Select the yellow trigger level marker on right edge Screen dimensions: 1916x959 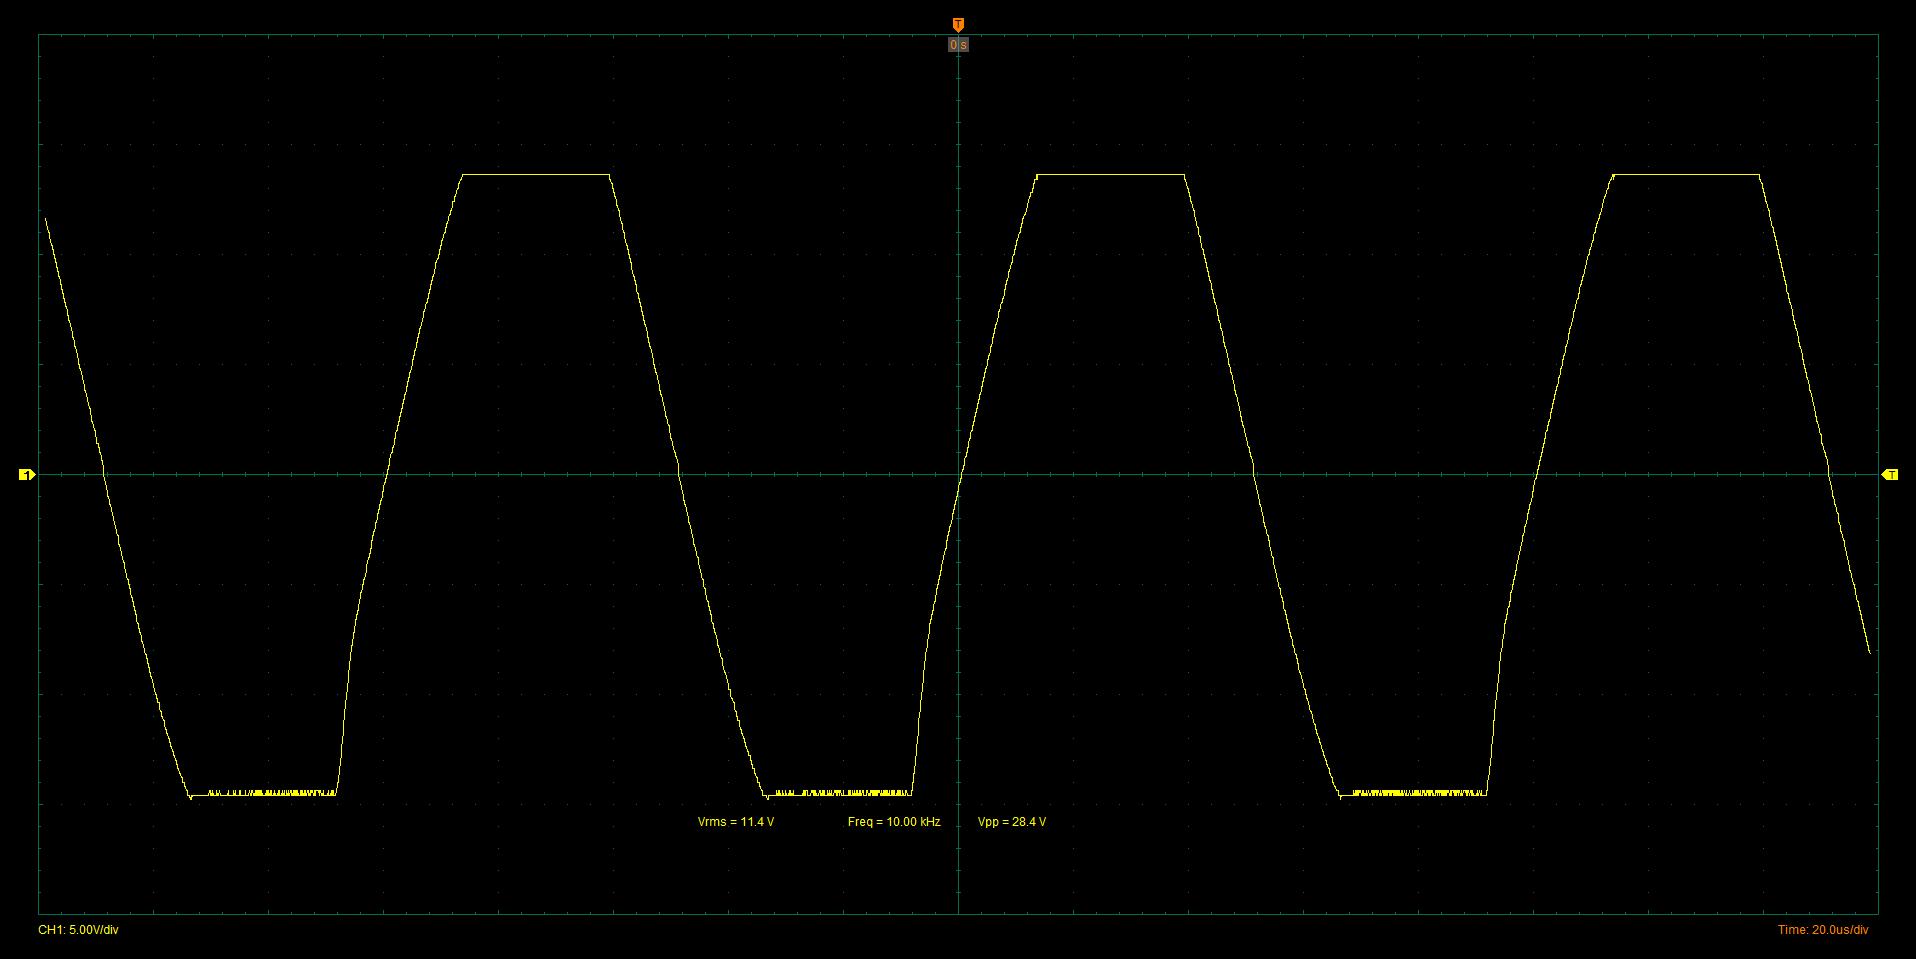(x=1890, y=474)
